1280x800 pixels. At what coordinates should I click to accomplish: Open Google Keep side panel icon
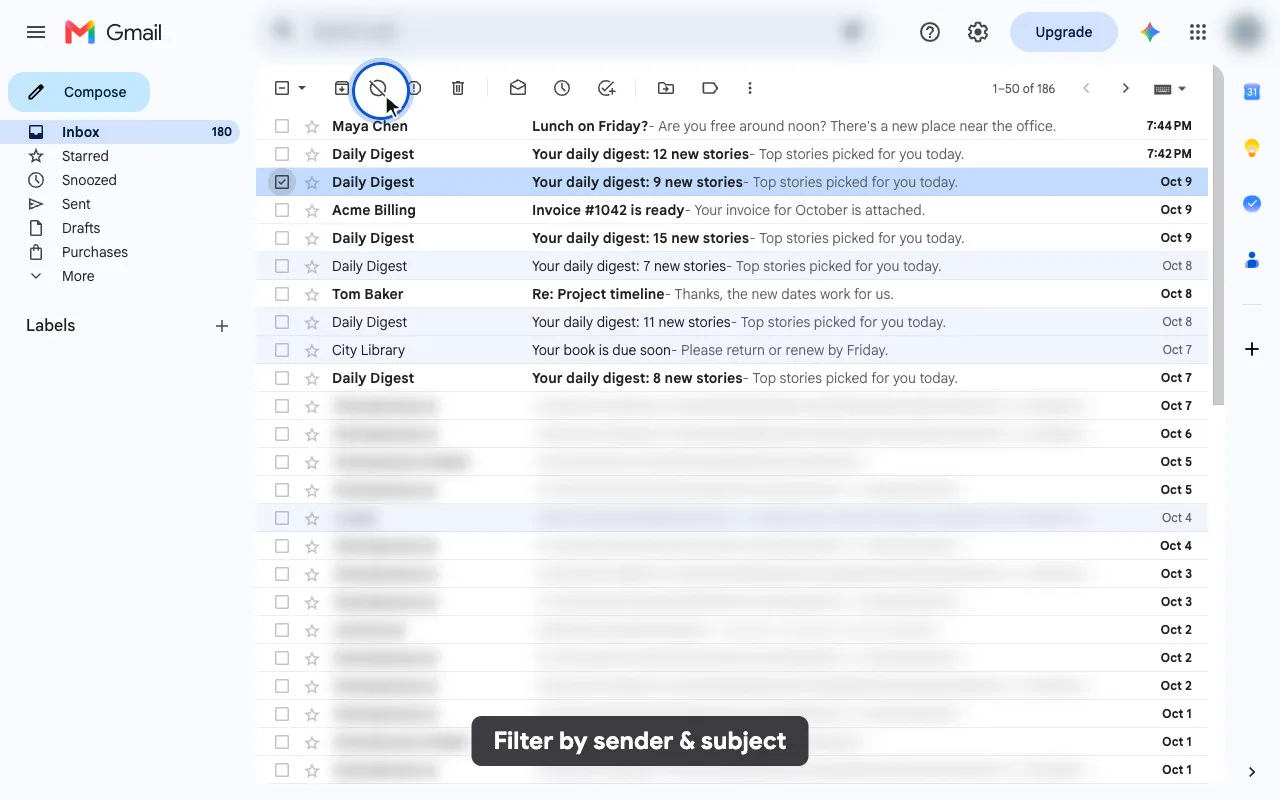tap(1252, 148)
